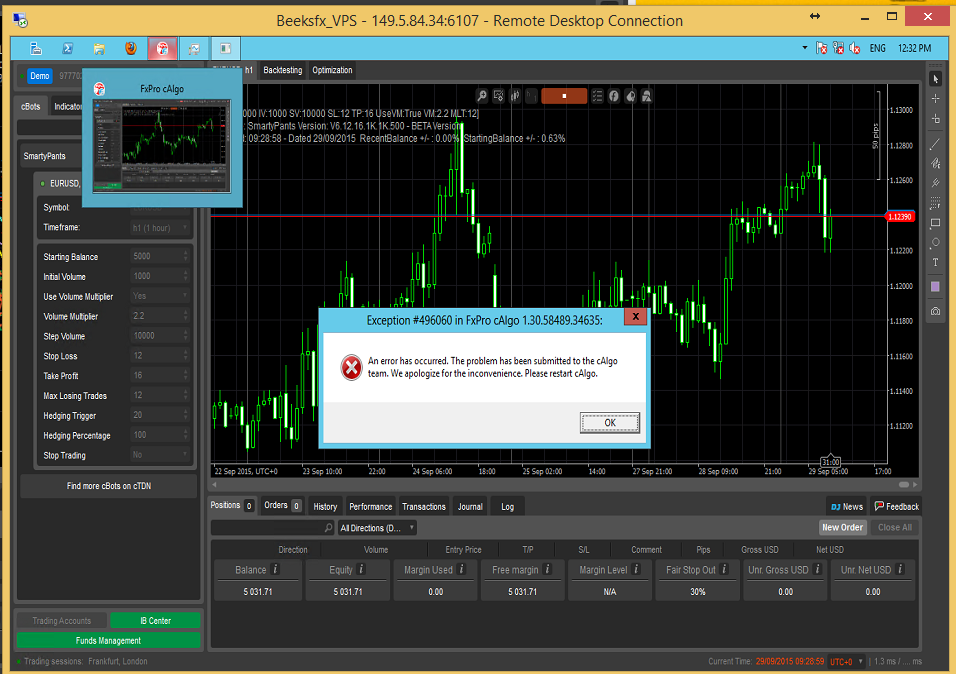Select the text T tool

click(x=935, y=262)
